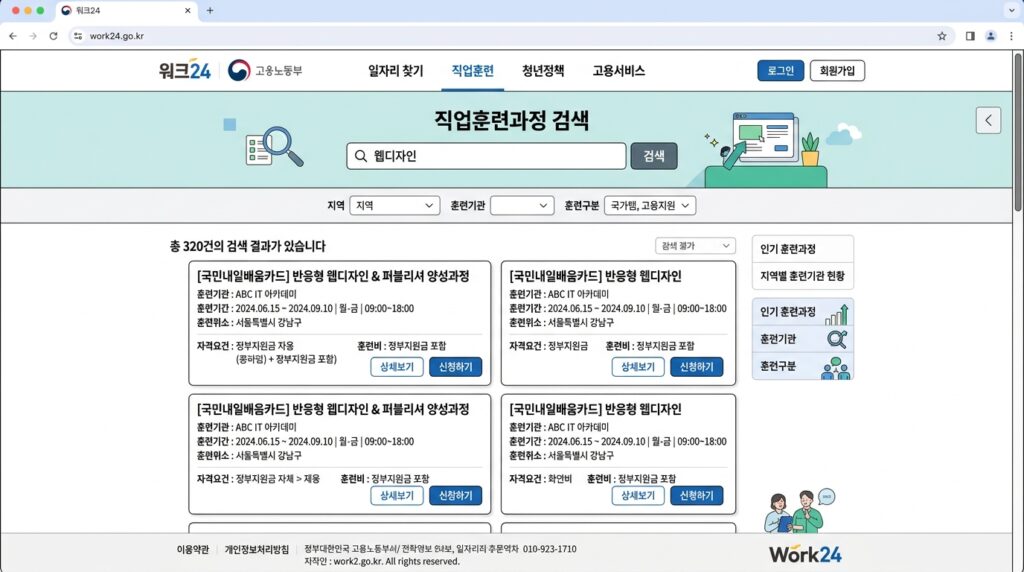
Task: Click 신청하기 on second-row 퍼블리셔 양성과정 card
Action: 455,496
